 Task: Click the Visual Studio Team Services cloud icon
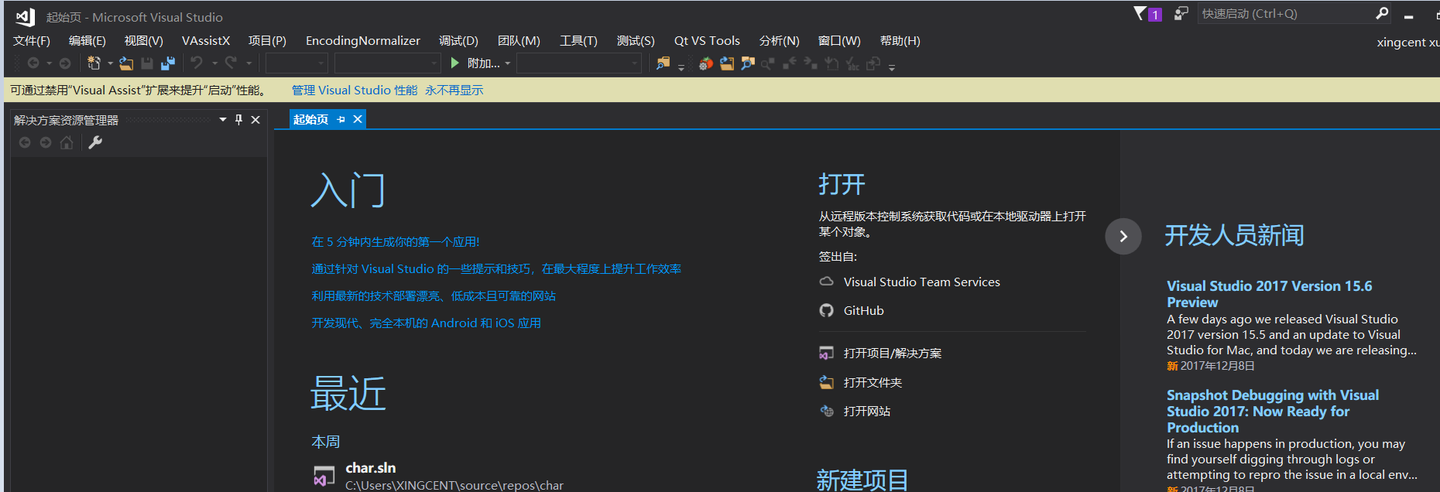pos(826,282)
